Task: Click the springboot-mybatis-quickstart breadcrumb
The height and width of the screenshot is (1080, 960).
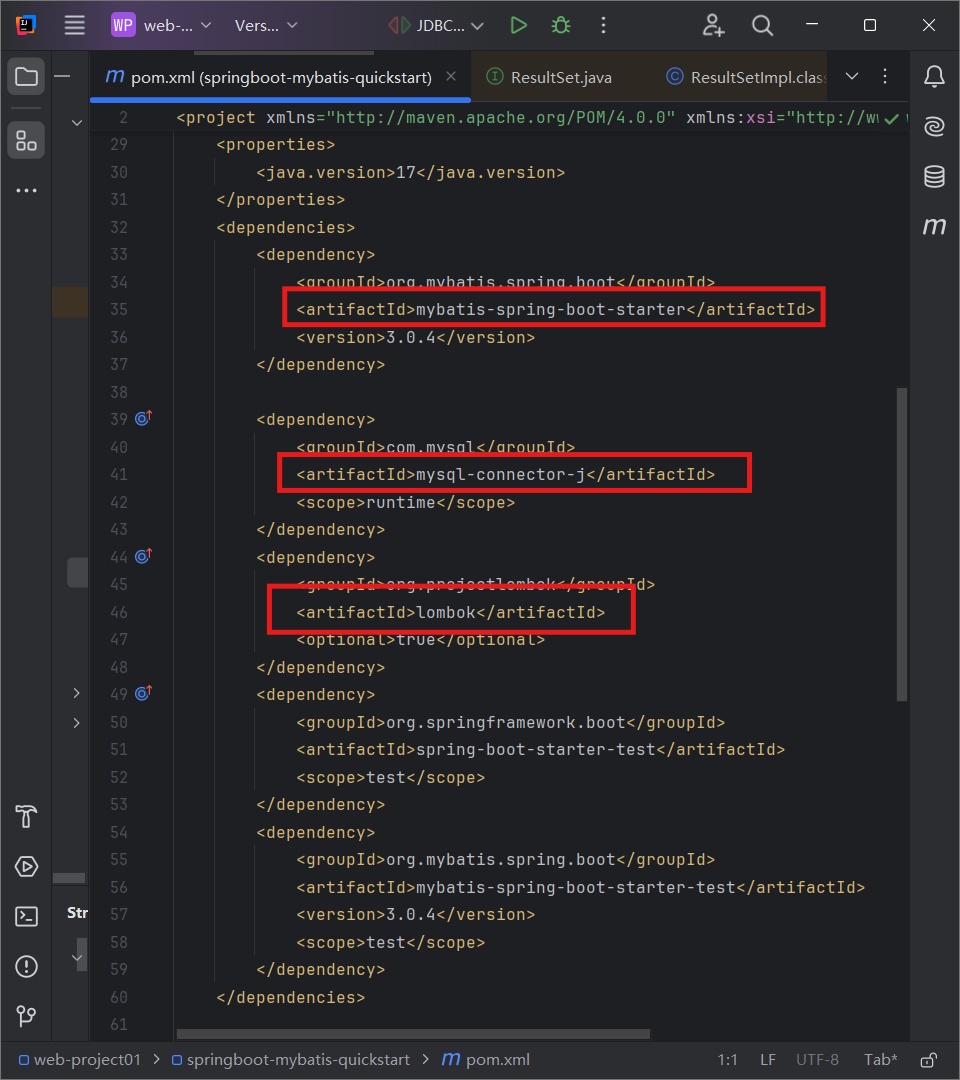Action: click(291, 1059)
